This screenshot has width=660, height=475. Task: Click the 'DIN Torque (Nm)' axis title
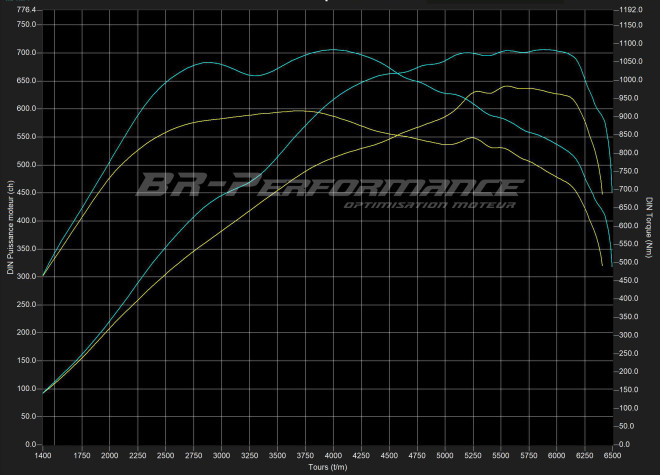pyautogui.click(x=651, y=227)
